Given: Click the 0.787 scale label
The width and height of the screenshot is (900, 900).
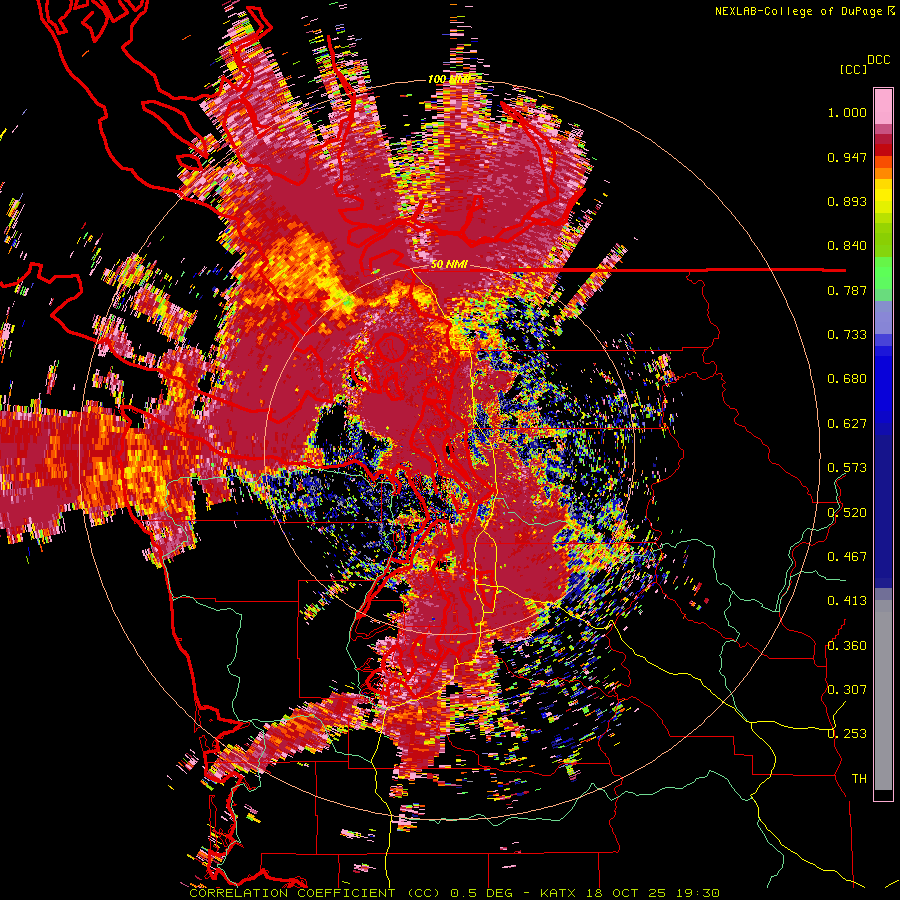Looking at the screenshot, I should tap(847, 290).
